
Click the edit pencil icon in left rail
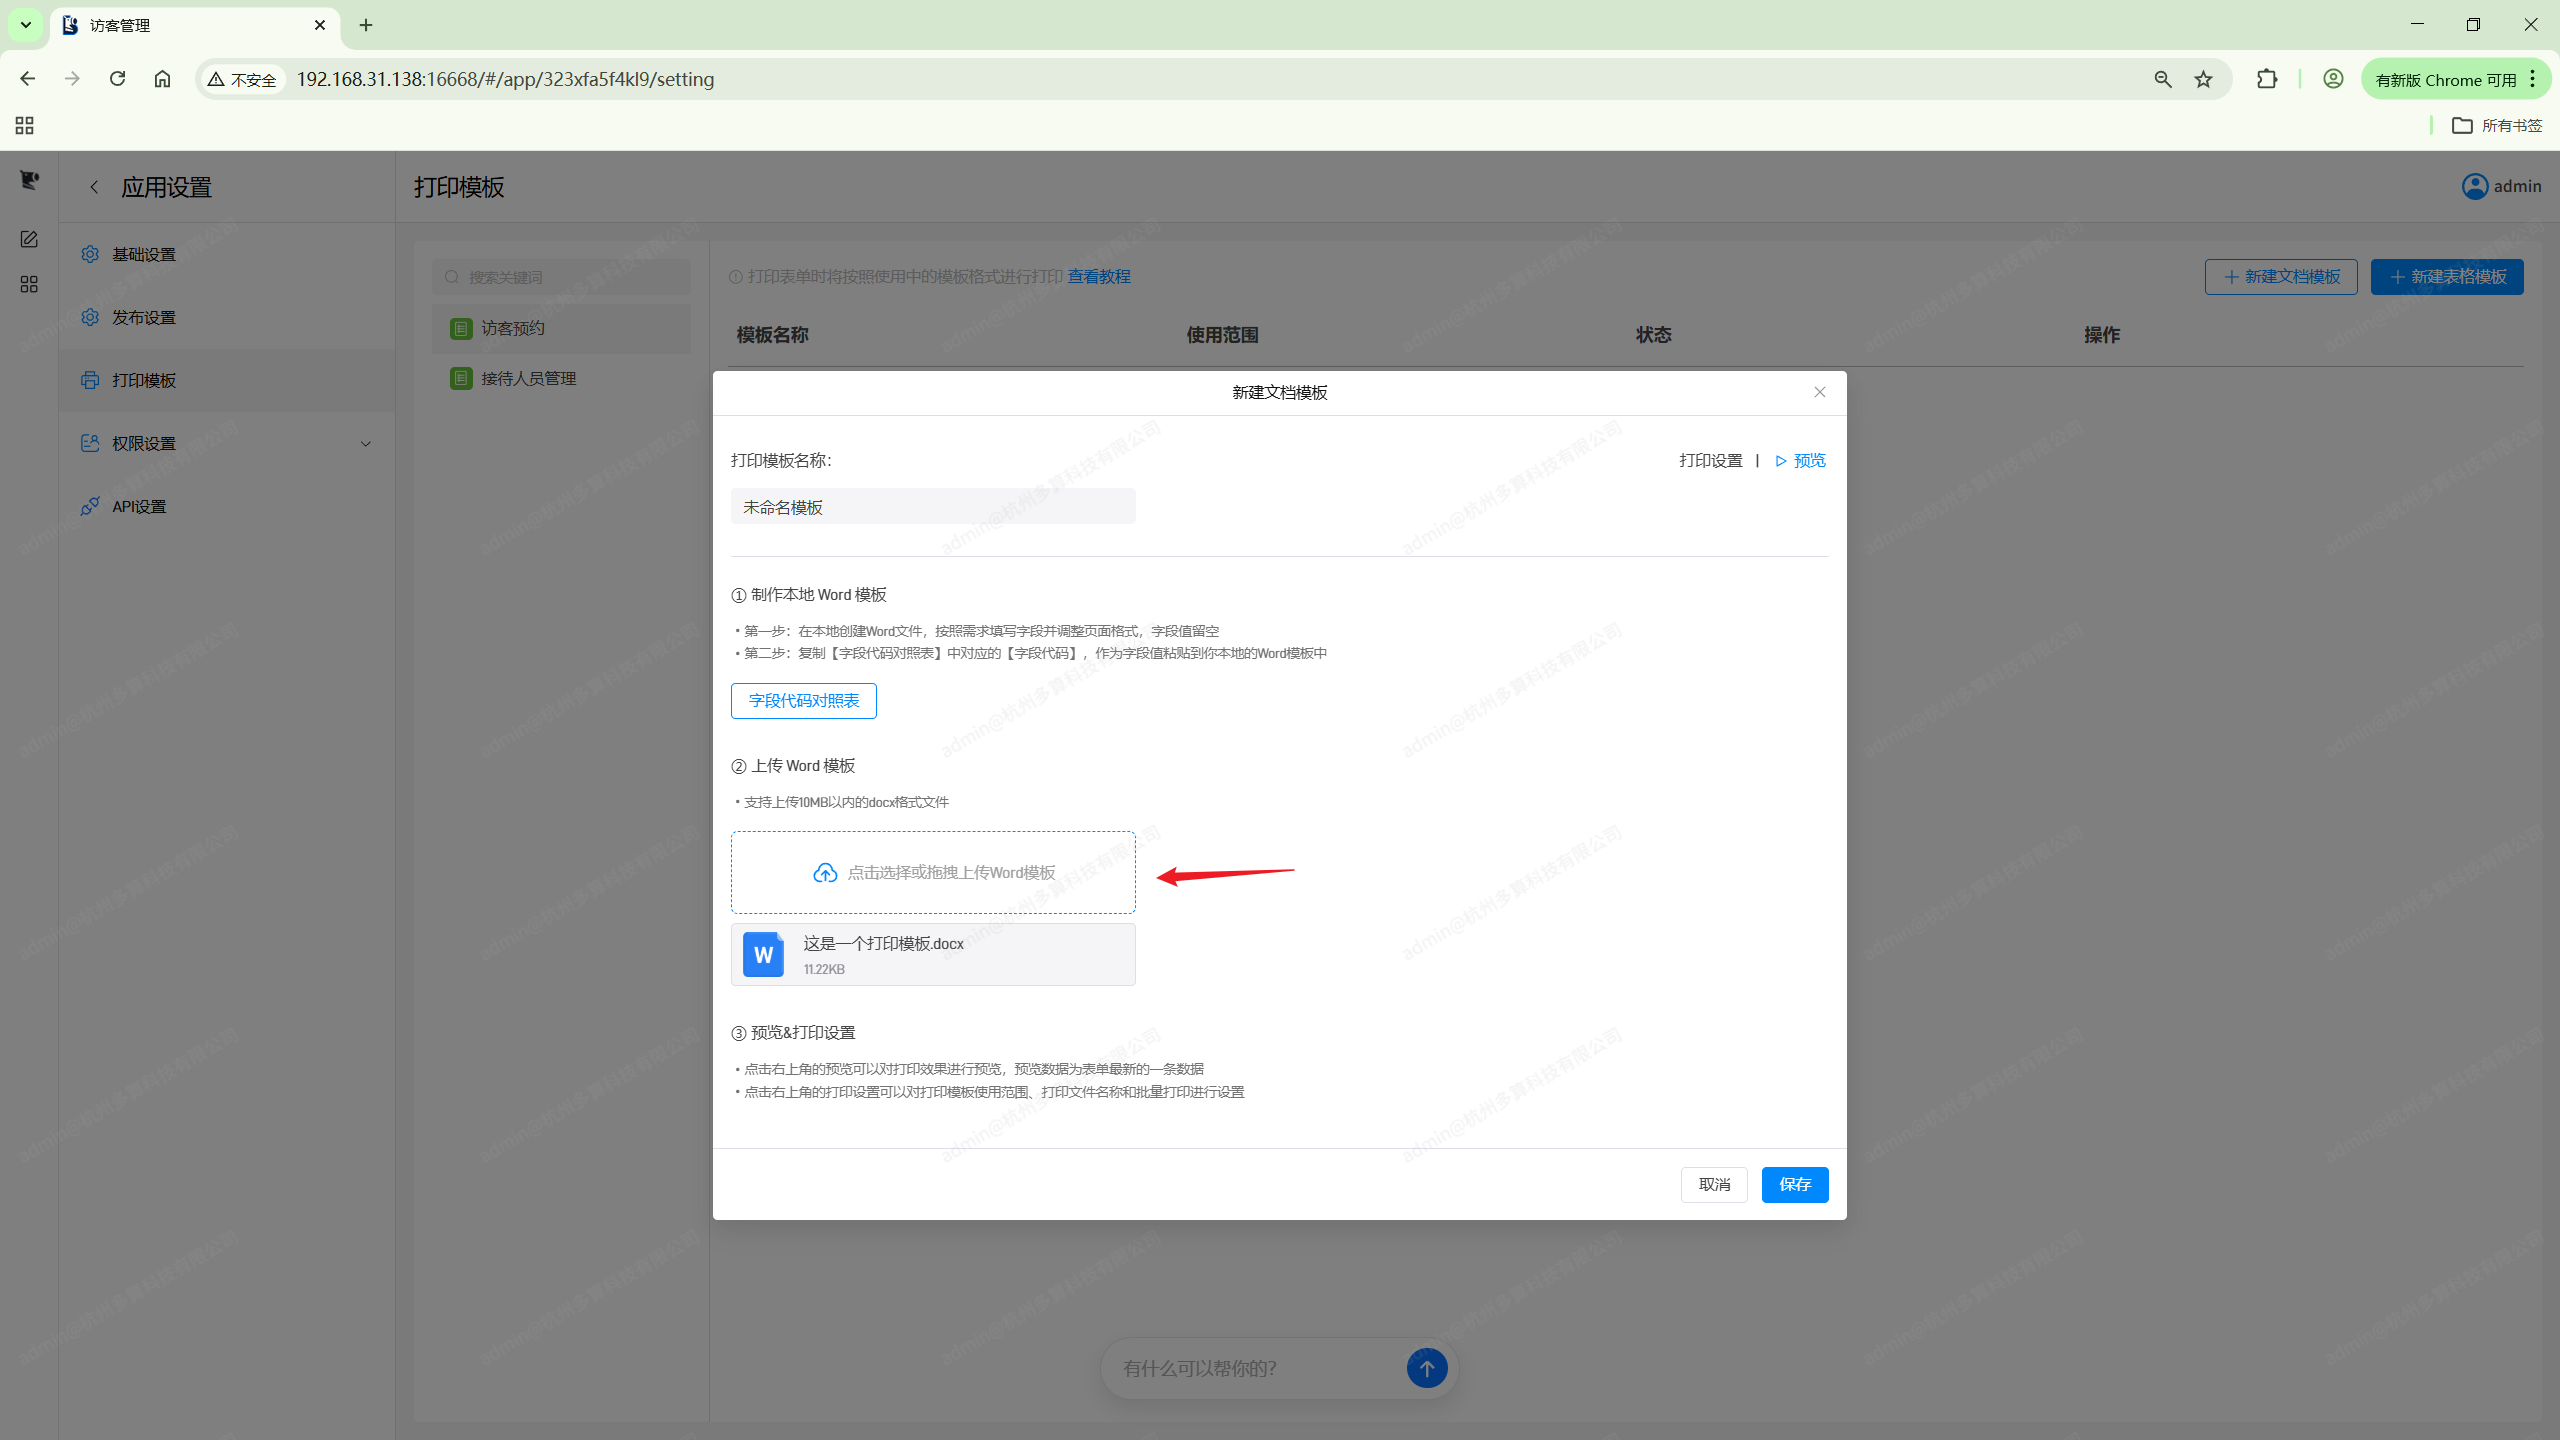pos(29,239)
